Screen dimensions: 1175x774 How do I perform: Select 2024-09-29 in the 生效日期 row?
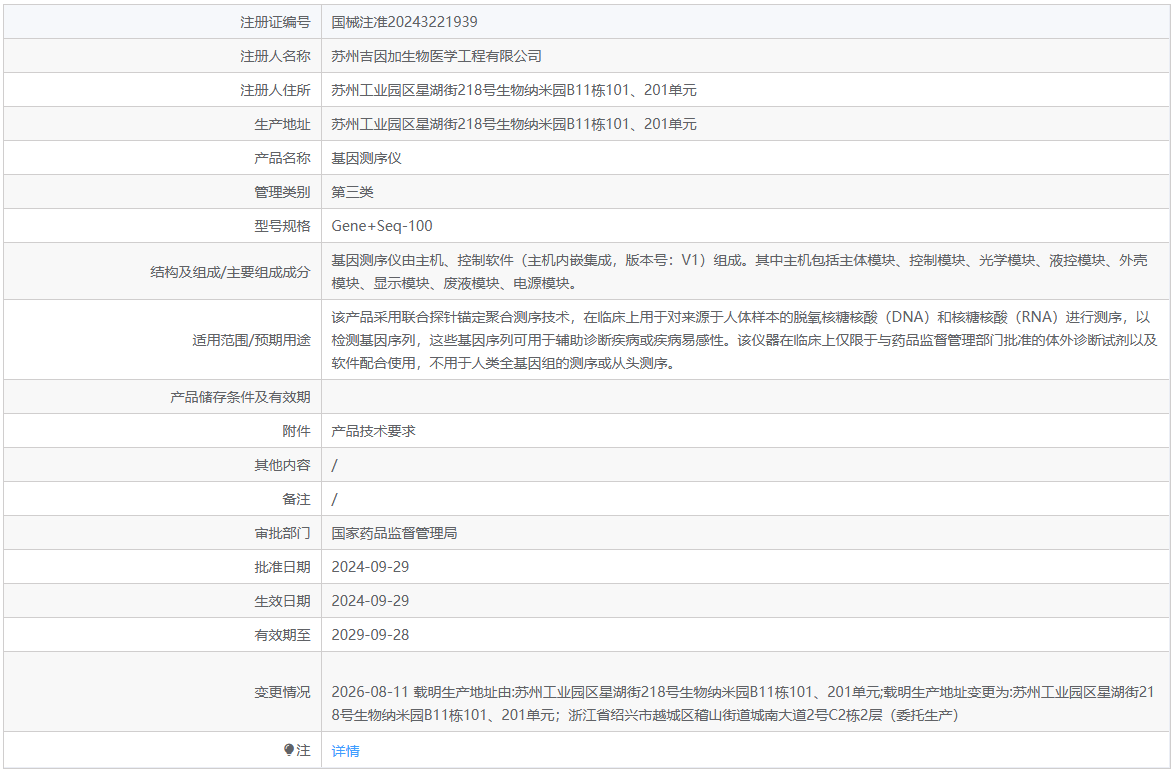click(x=370, y=600)
